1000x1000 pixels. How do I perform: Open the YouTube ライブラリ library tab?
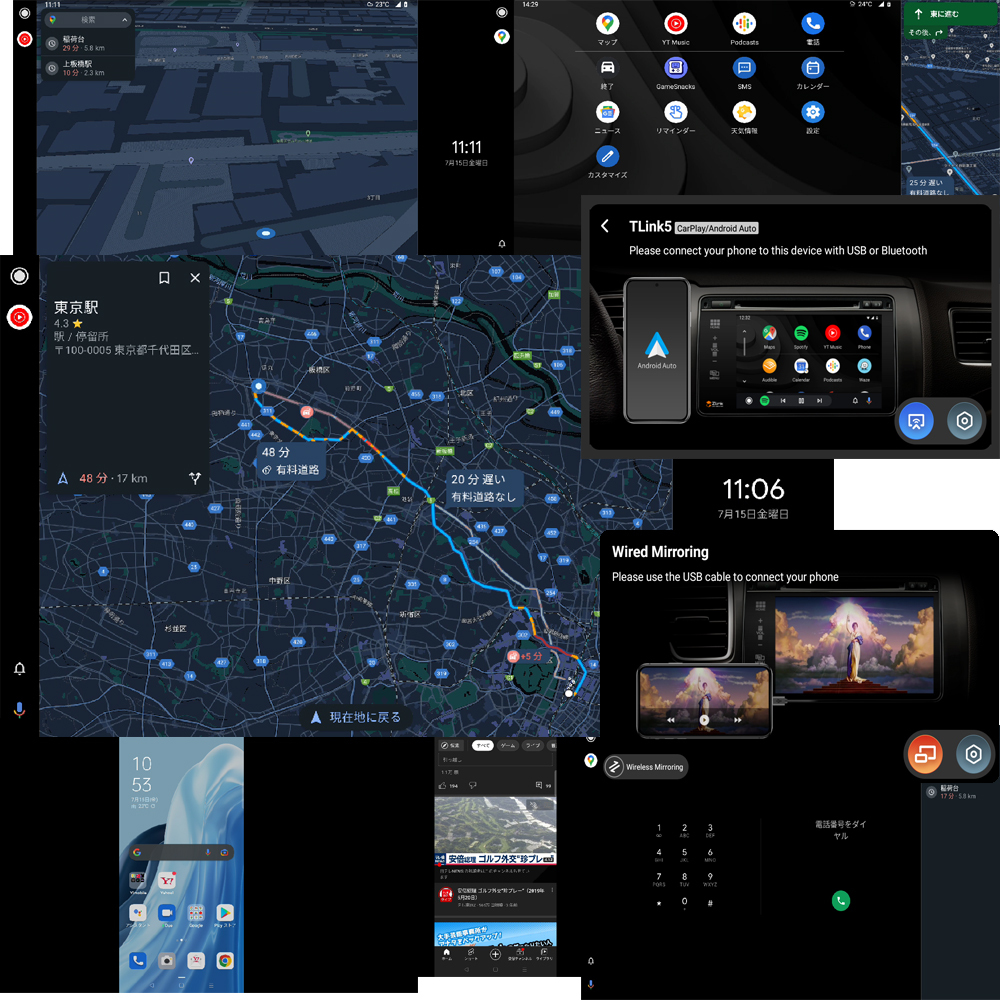tap(544, 954)
